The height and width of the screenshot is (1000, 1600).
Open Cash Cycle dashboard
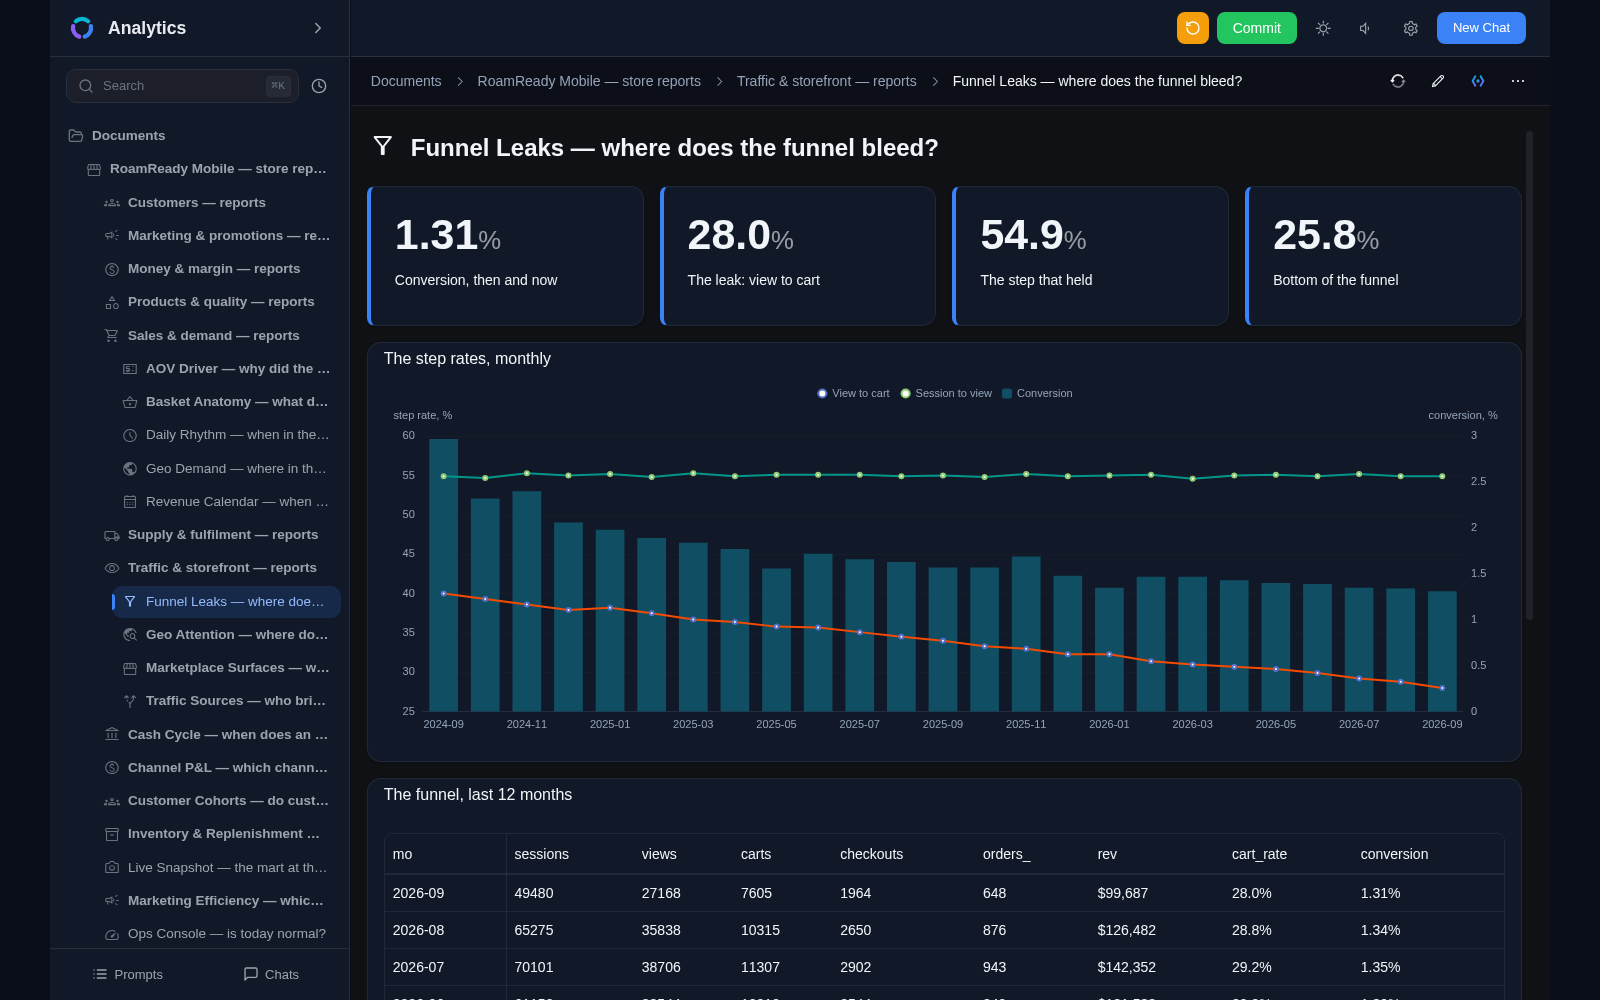(218, 734)
